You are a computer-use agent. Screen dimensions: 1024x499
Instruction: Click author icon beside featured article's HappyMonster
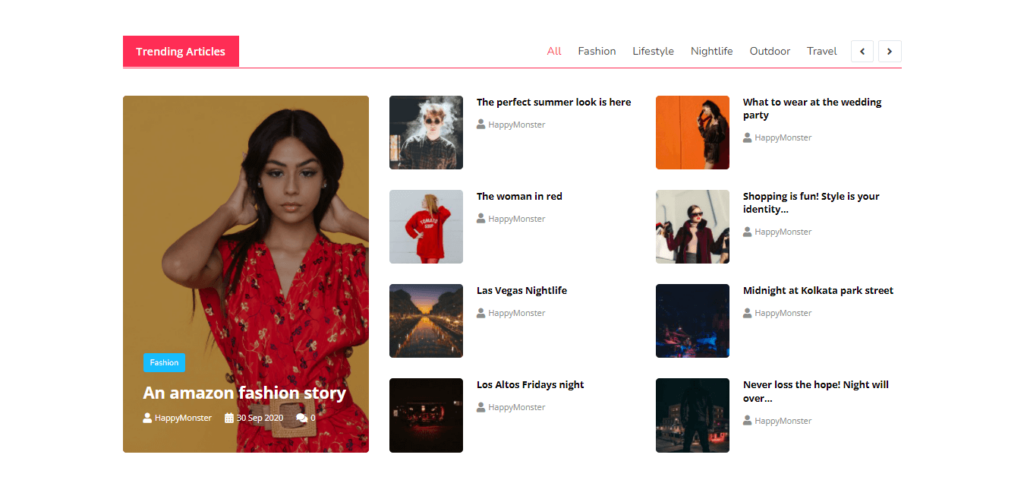(148, 418)
